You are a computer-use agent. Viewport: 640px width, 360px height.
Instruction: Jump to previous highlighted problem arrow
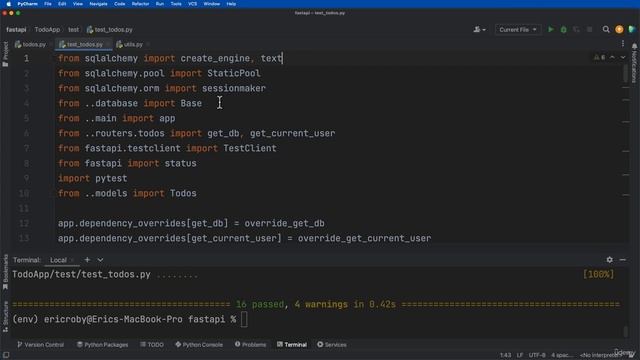tap(612, 58)
